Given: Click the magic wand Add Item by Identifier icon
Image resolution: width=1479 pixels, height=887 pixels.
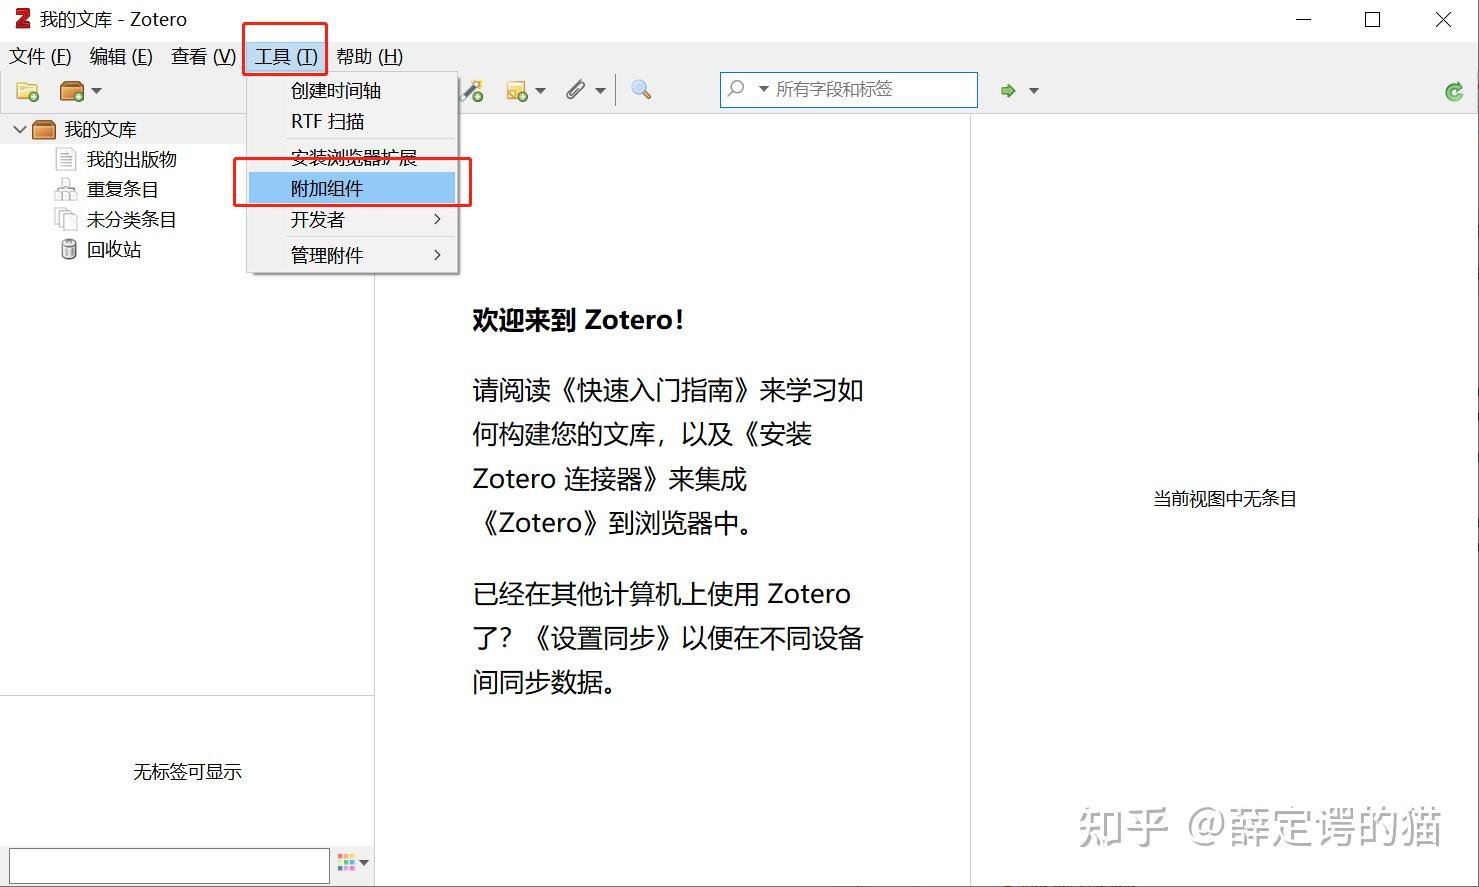Looking at the screenshot, I should [472, 90].
